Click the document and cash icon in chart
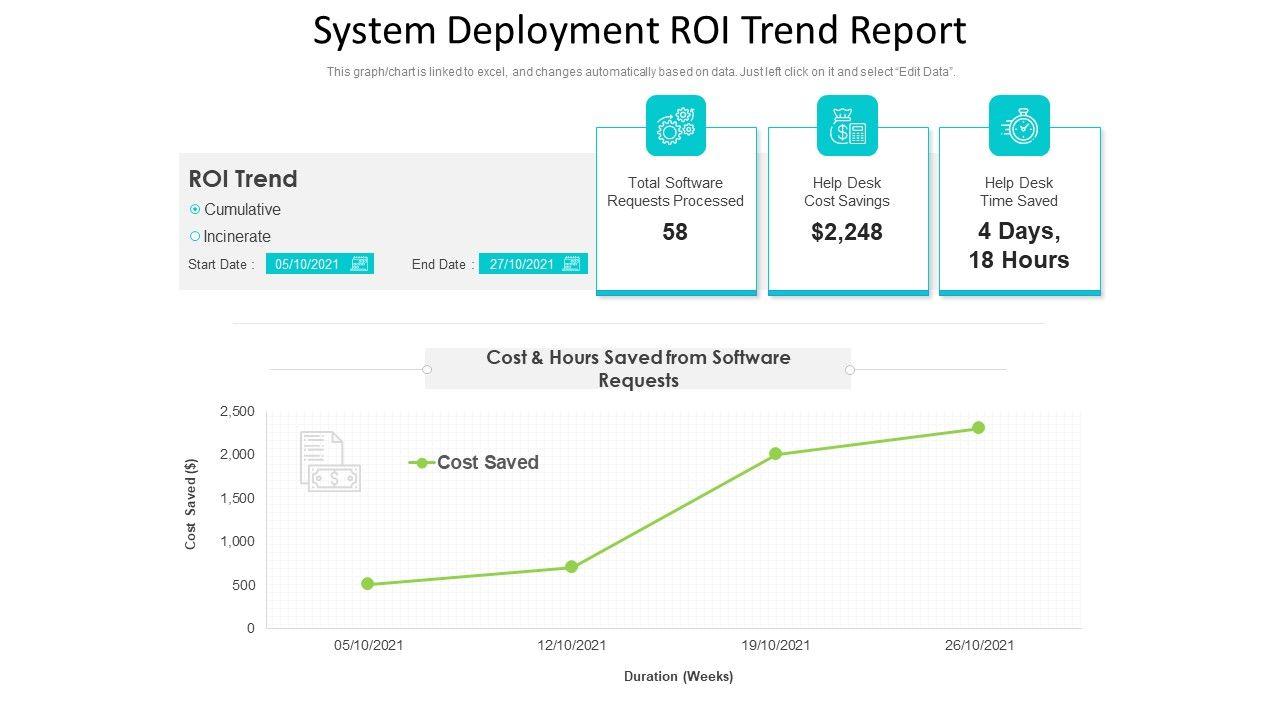Viewport: 1280px width, 720px height. pyautogui.click(x=330, y=462)
